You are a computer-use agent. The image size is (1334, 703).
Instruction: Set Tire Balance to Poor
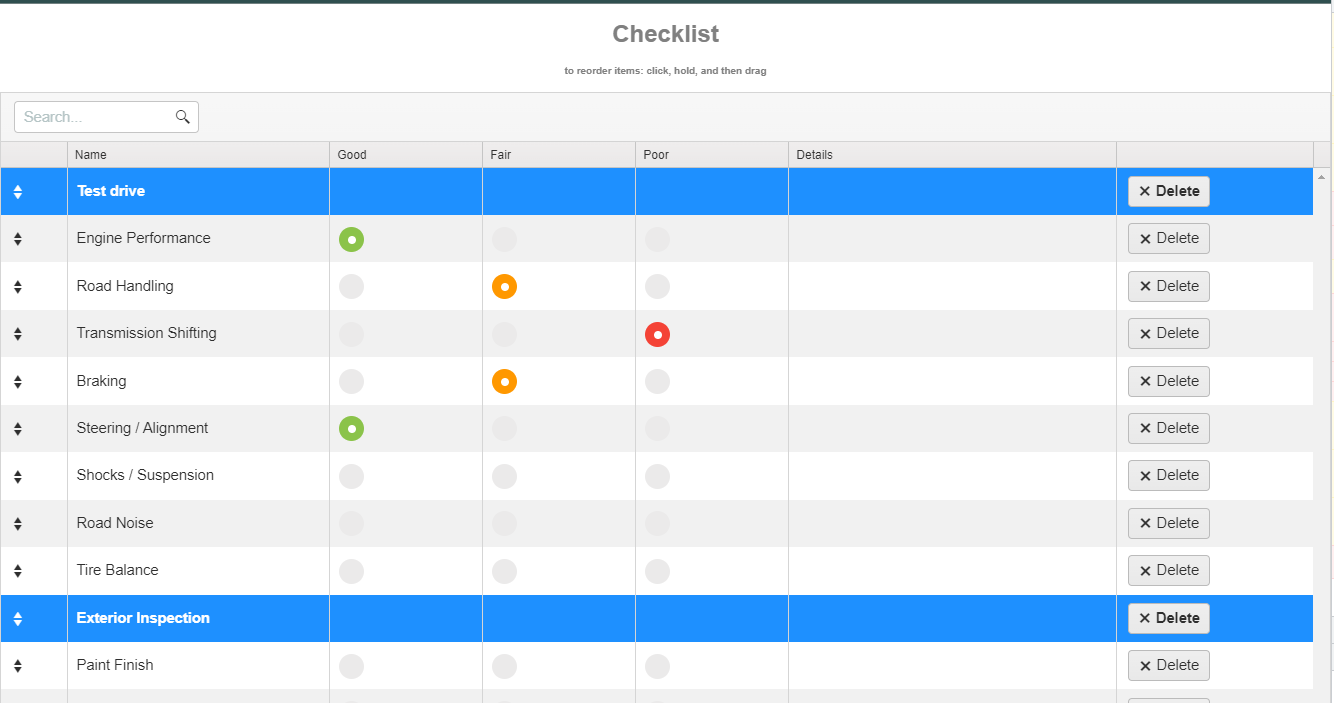[657, 571]
